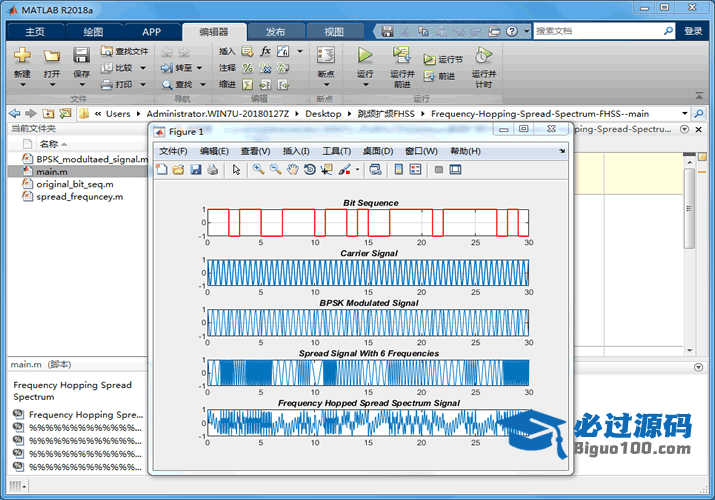Click Insert Colorbar icon in Figure 1
Image resolution: width=715 pixels, height=500 pixels.
coord(399,170)
